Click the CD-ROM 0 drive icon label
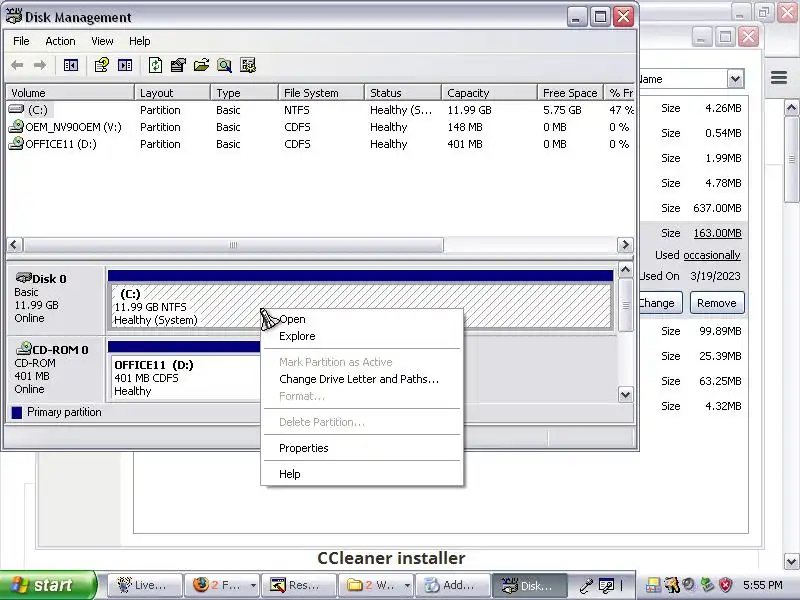800x600 pixels. pos(52,349)
